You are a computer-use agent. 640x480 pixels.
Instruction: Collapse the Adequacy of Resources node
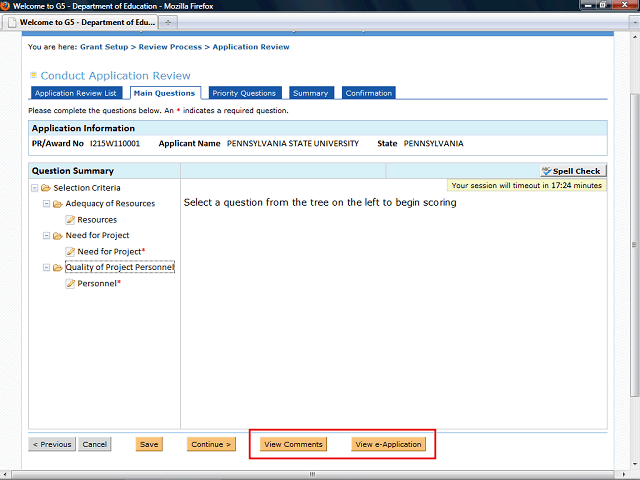(x=47, y=204)
